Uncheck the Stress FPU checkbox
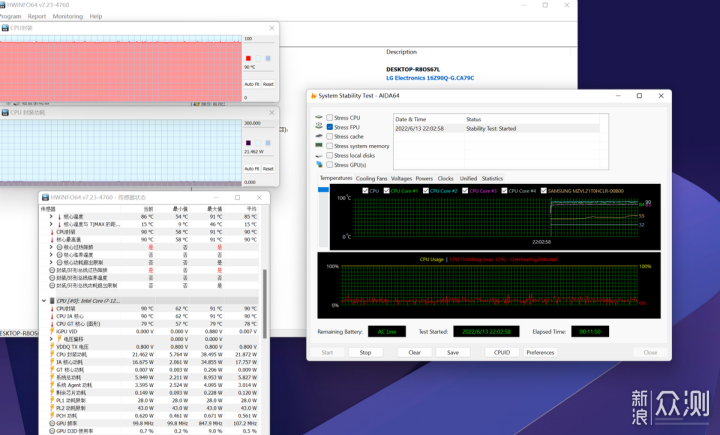720x435 pixels. pos(330,127)
